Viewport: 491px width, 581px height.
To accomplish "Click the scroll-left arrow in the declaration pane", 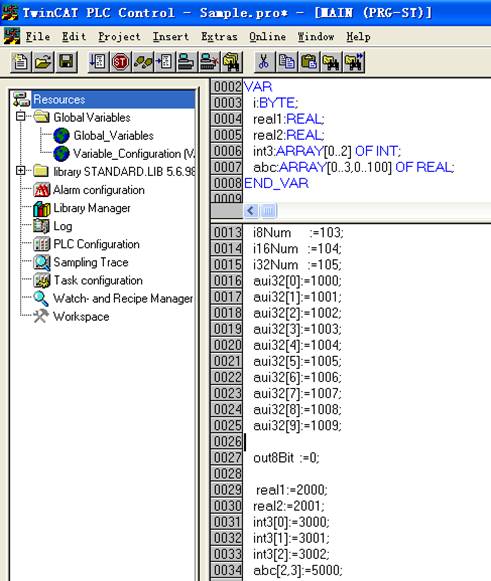I will 251,211.
